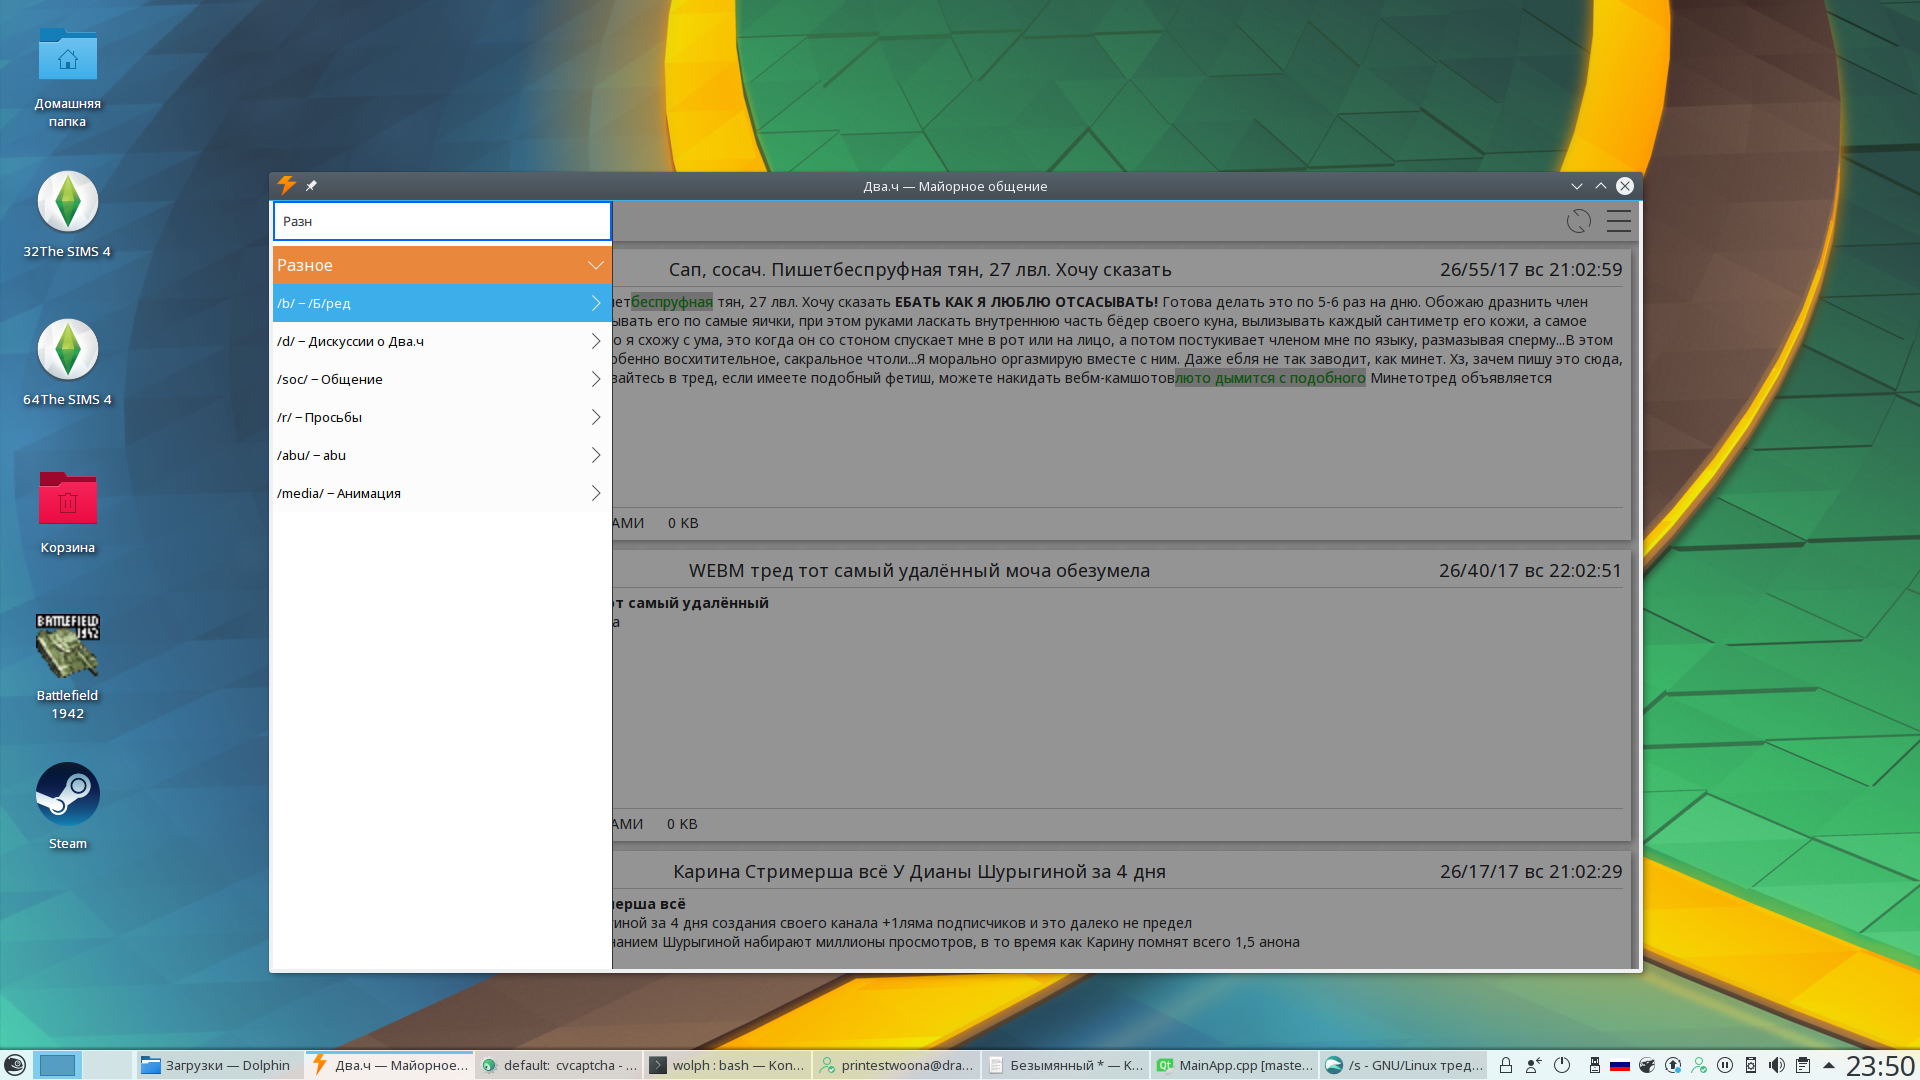Switch to /s - GNU/Linux тред taskbar entry
This screenshot has width=1920, height=1080.
1402,1065
